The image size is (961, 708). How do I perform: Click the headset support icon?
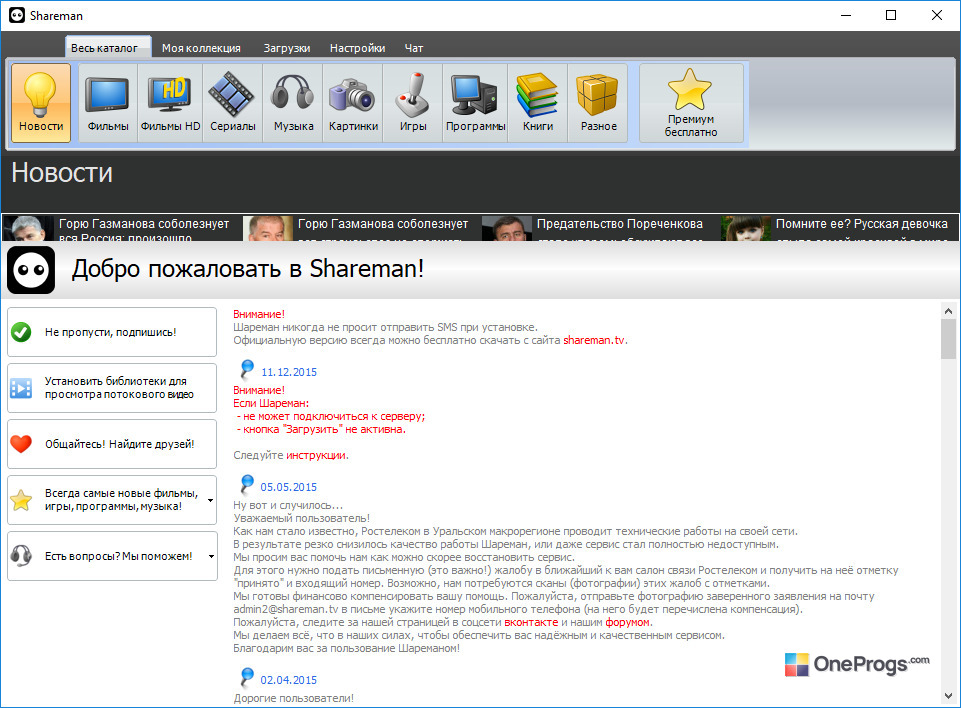(x=21, y=556)
